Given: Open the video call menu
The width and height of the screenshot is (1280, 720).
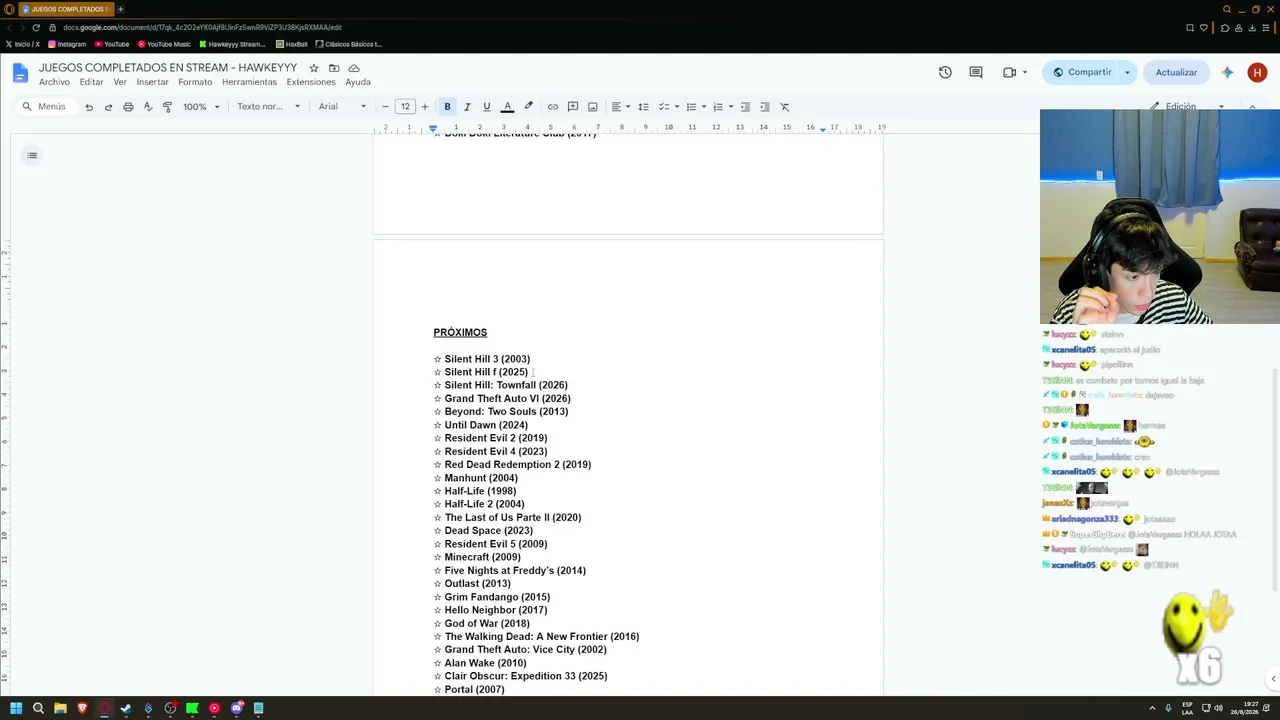Looking at the screenshot, I should (x=1014, y=72).
